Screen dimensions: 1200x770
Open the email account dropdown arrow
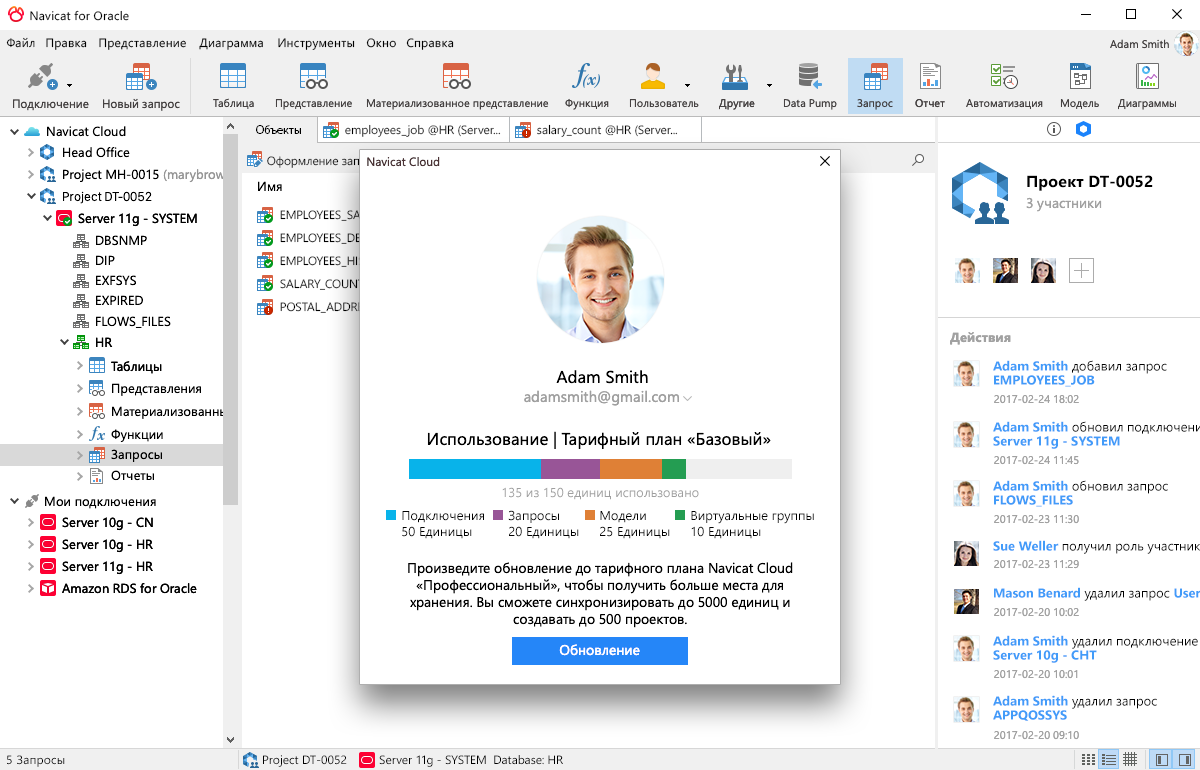pos(688,398)
